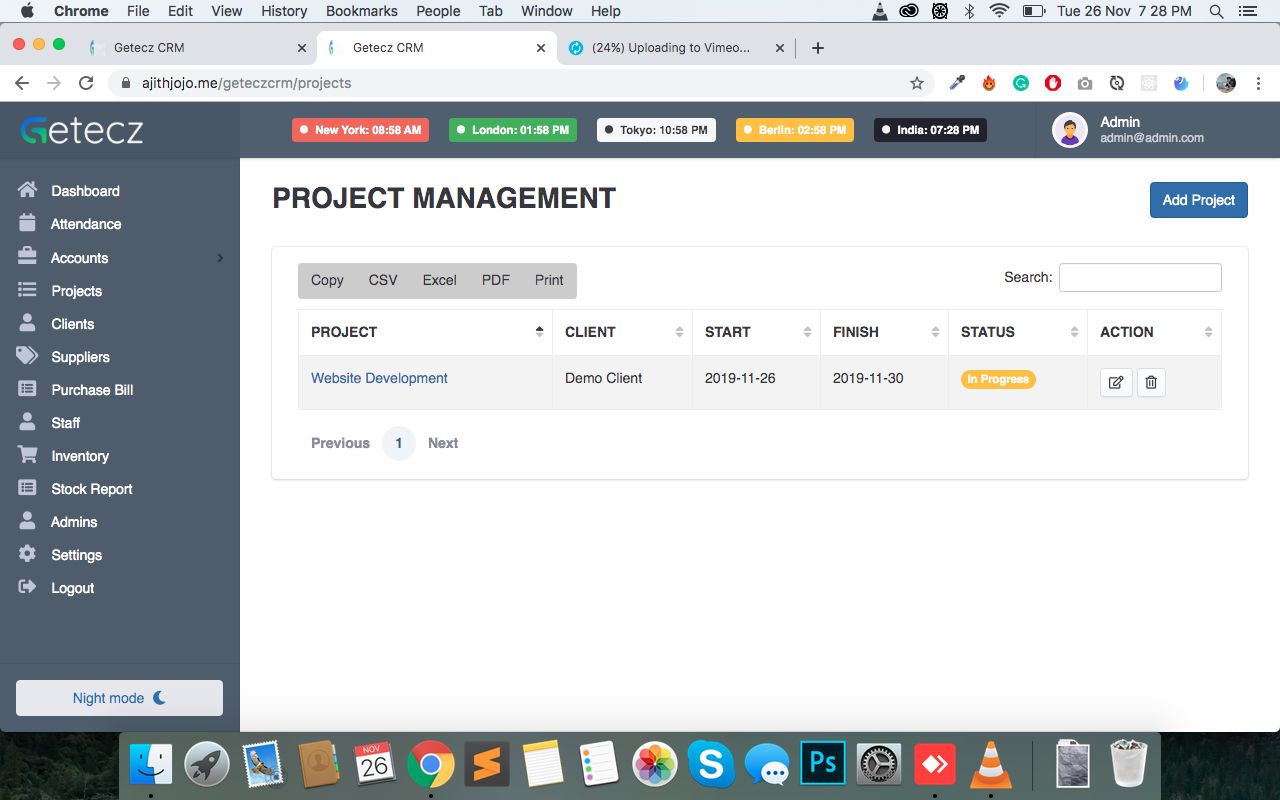Edit the Website Development project
The image size is (1280, 800).
[x=1116, y=382]
